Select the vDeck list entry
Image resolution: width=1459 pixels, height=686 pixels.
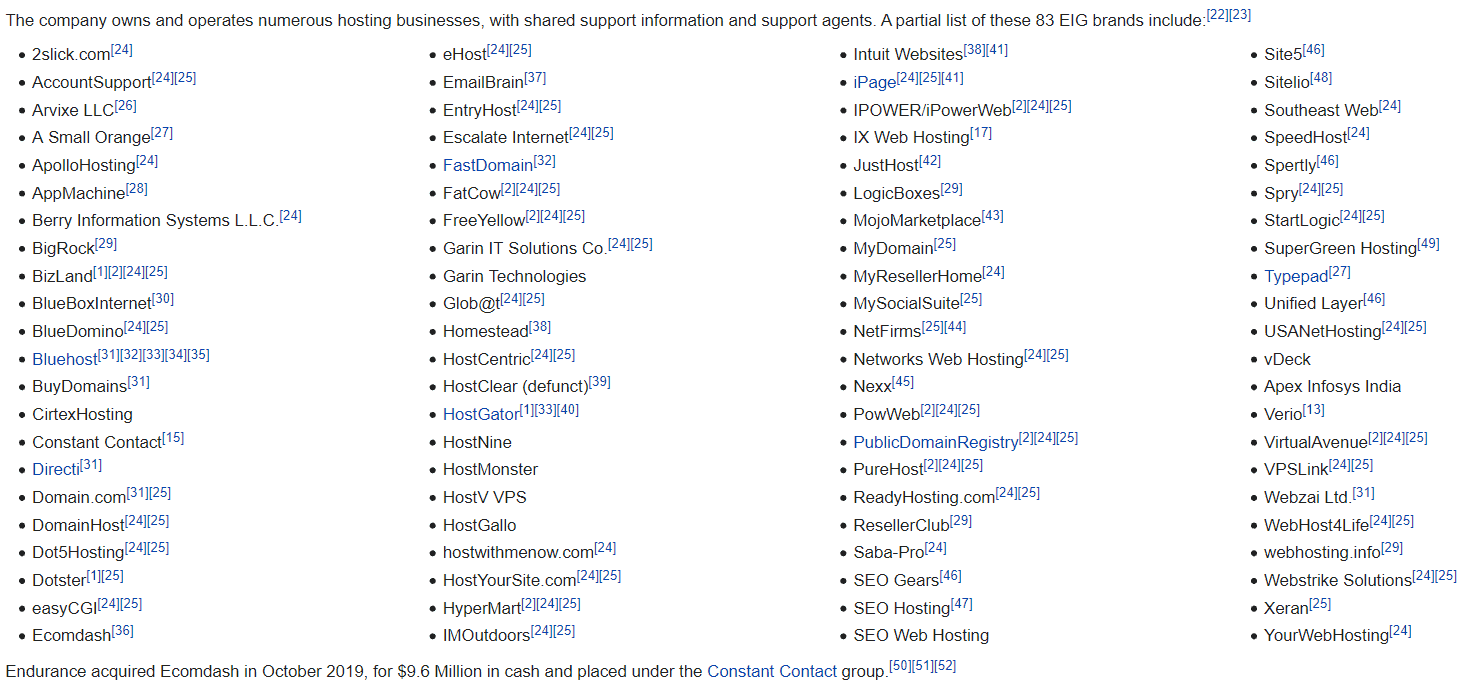pyautogui.click(x=1287, y=360)
